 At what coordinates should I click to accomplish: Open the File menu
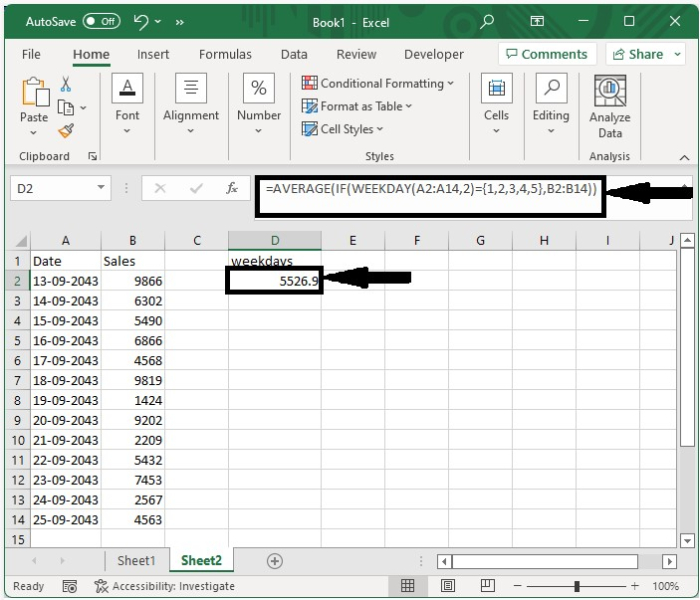point(31,54)
